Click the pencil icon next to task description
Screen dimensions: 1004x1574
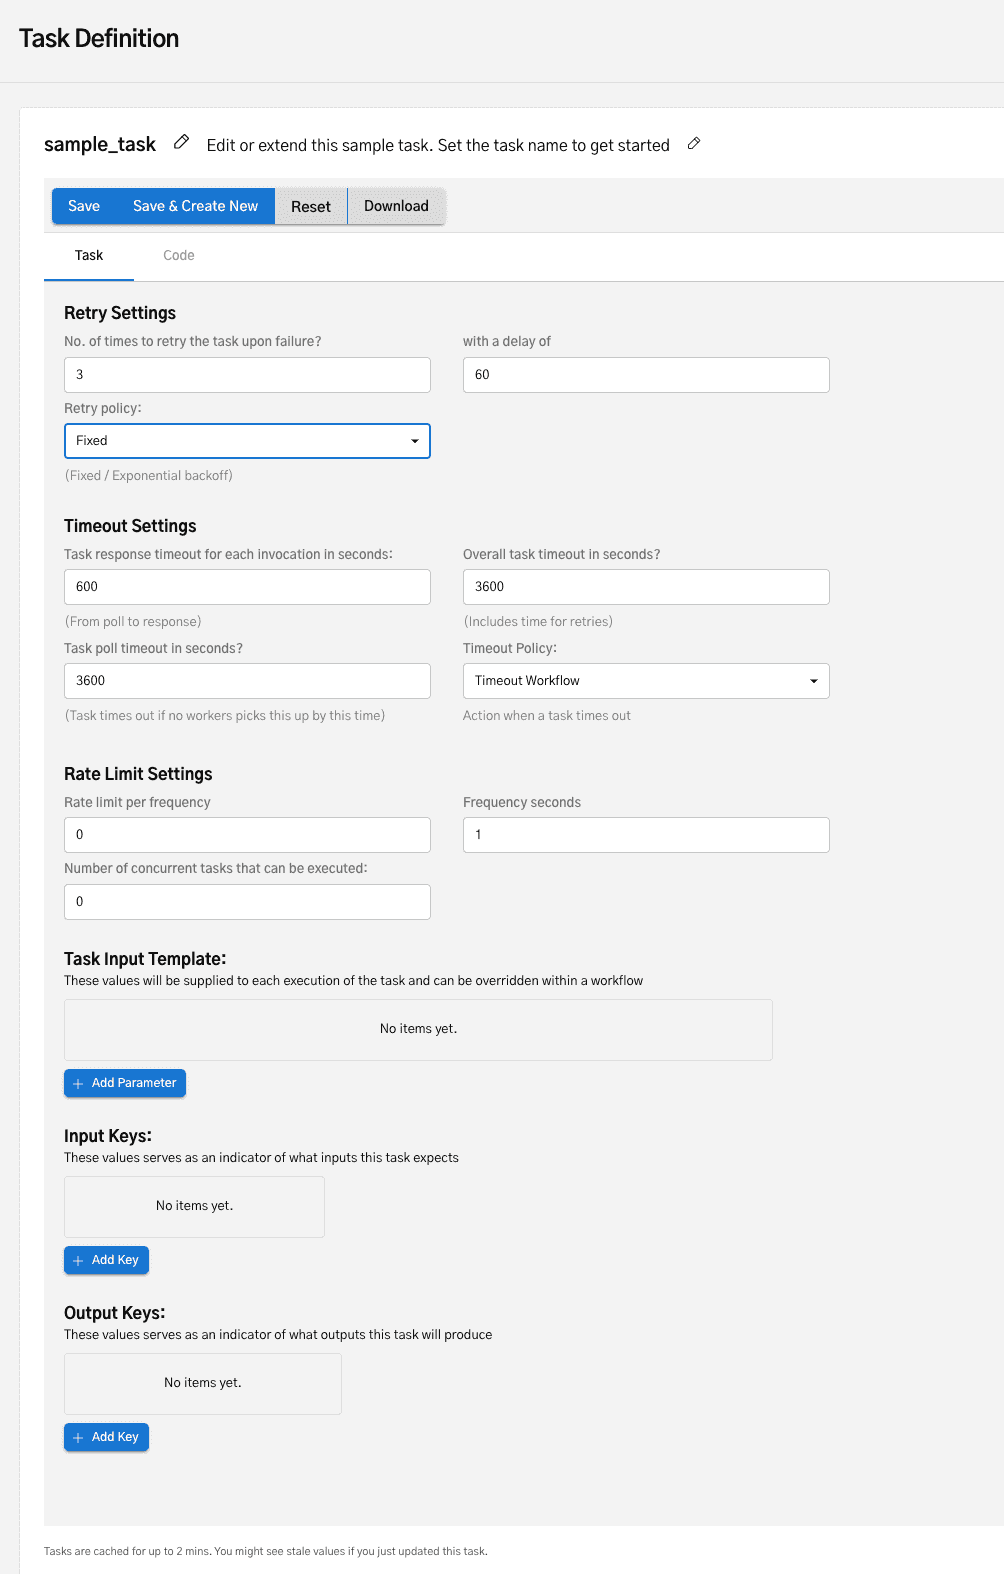coord(694,144)
